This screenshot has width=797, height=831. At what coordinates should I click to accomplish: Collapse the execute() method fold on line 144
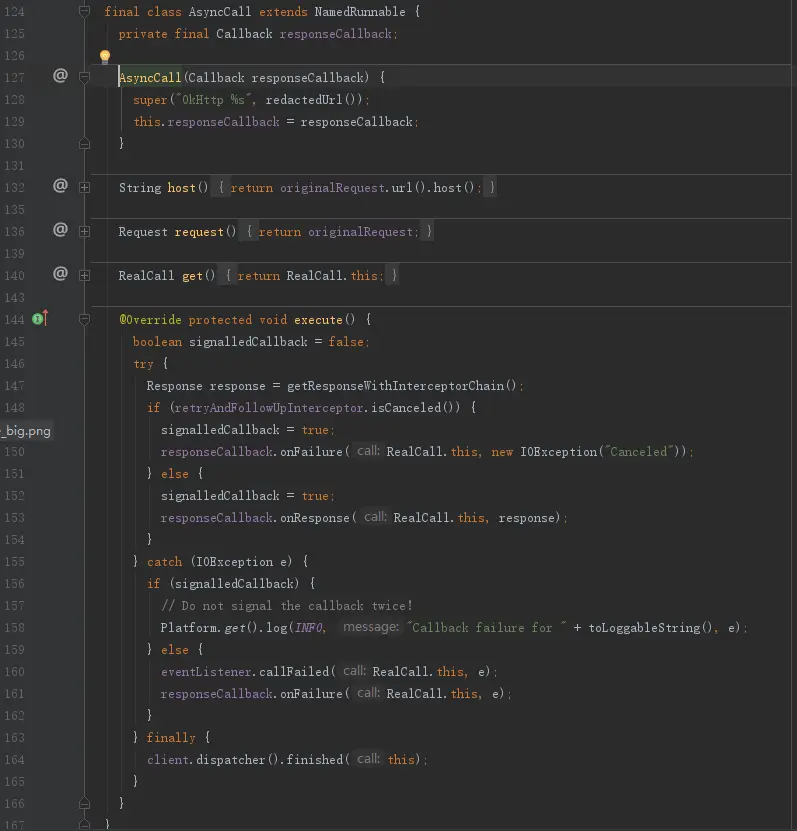point(84,319)
